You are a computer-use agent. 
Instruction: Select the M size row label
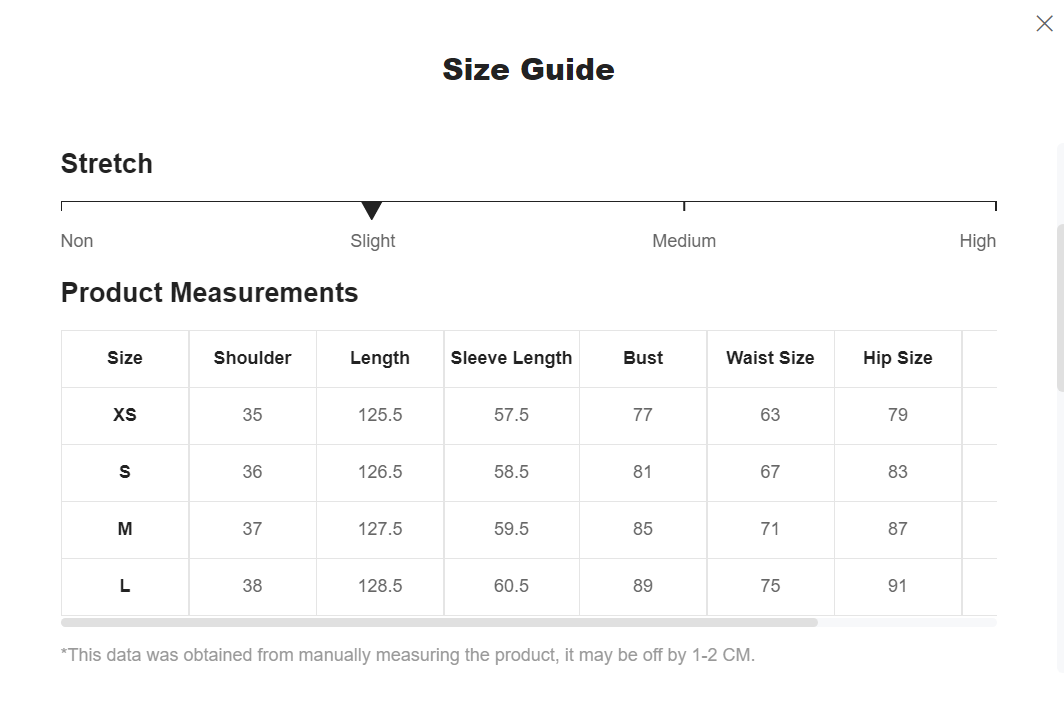click(x=125, y=529)
